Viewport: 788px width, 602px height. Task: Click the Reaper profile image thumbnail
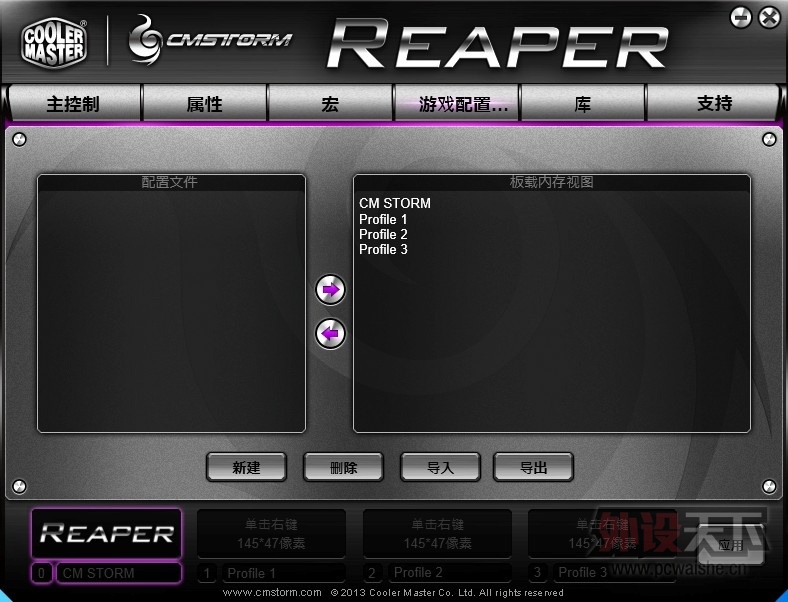106,533
